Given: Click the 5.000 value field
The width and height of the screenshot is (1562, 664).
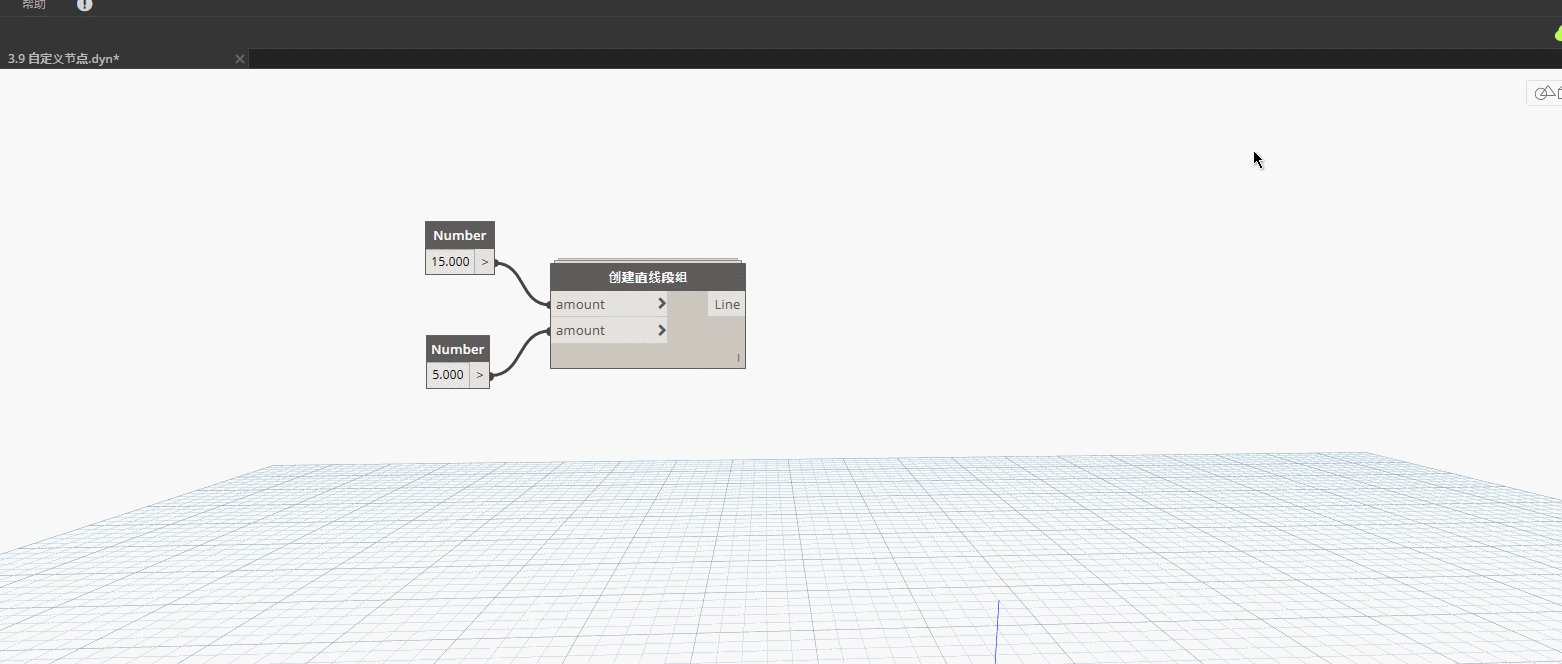Looking at the screenshot, I should (448, 375).
